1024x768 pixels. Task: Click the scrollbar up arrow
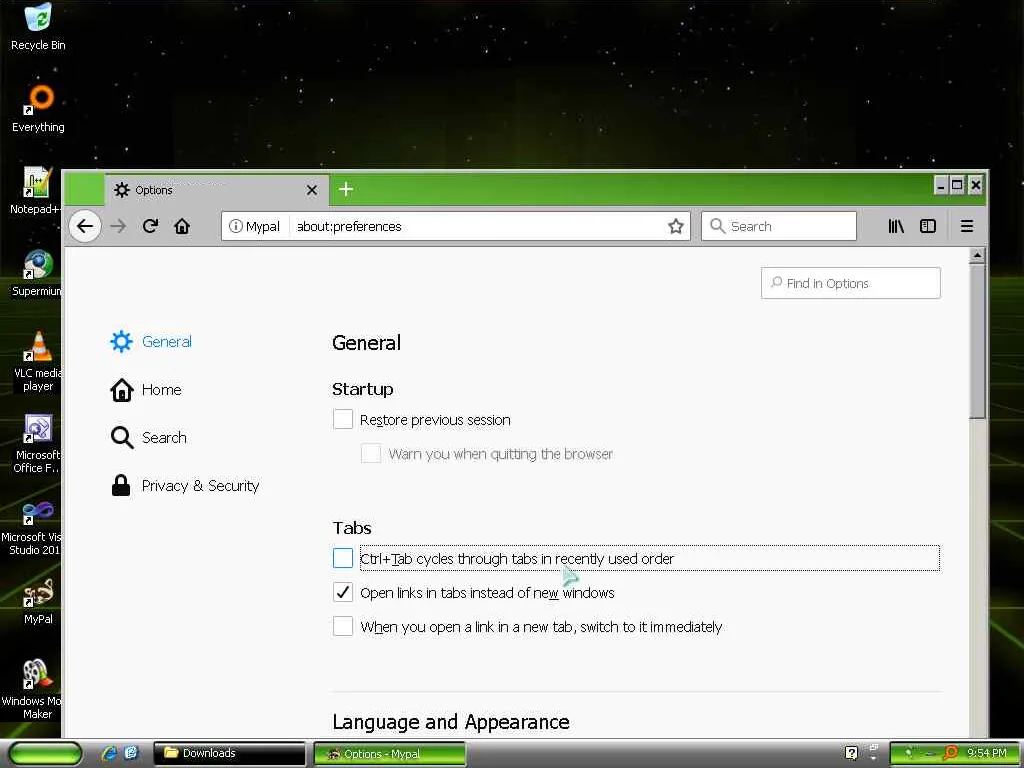977,255
